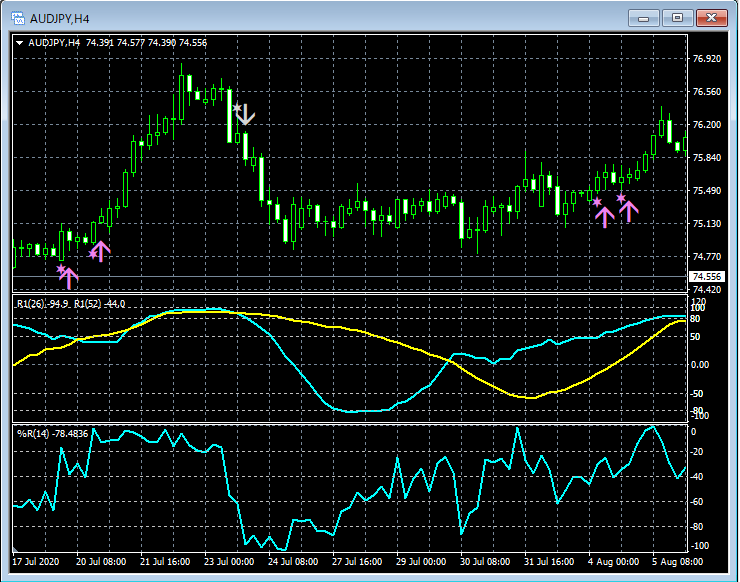Click the 17 Jul 2020 time axis label
Screen dimensions: 740x582
click(x=36, y=562)
